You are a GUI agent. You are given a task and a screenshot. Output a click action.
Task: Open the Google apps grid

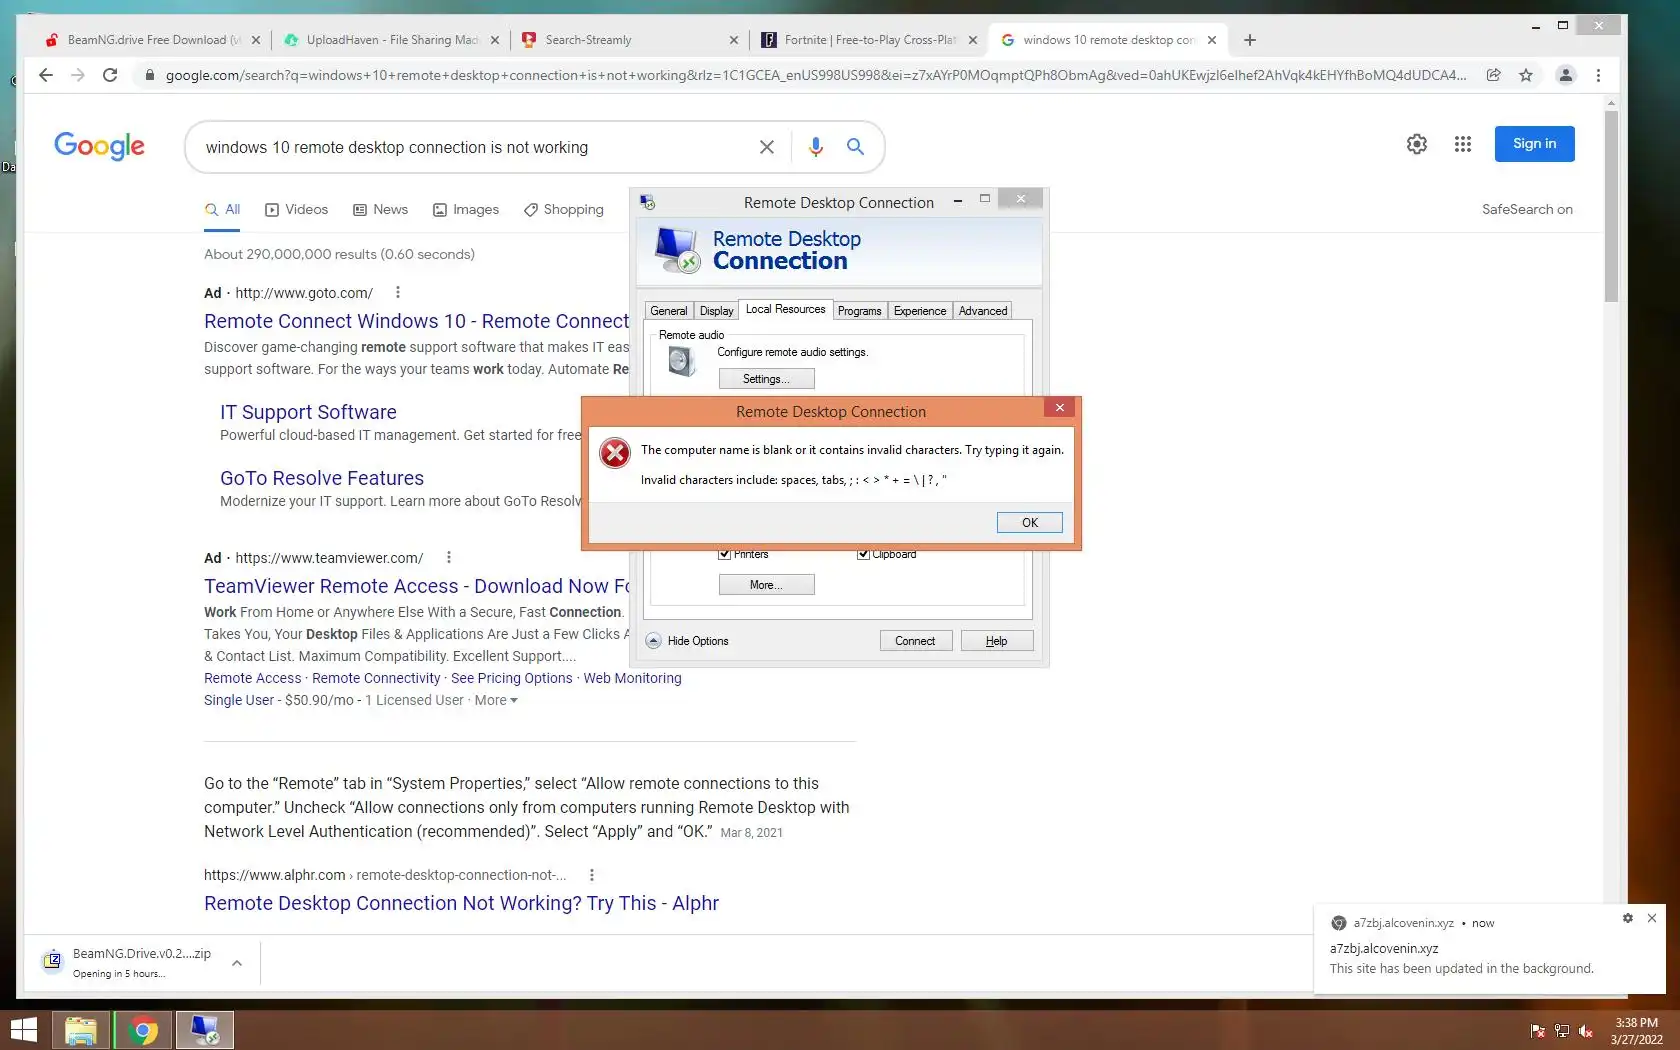pos(1463,144)
